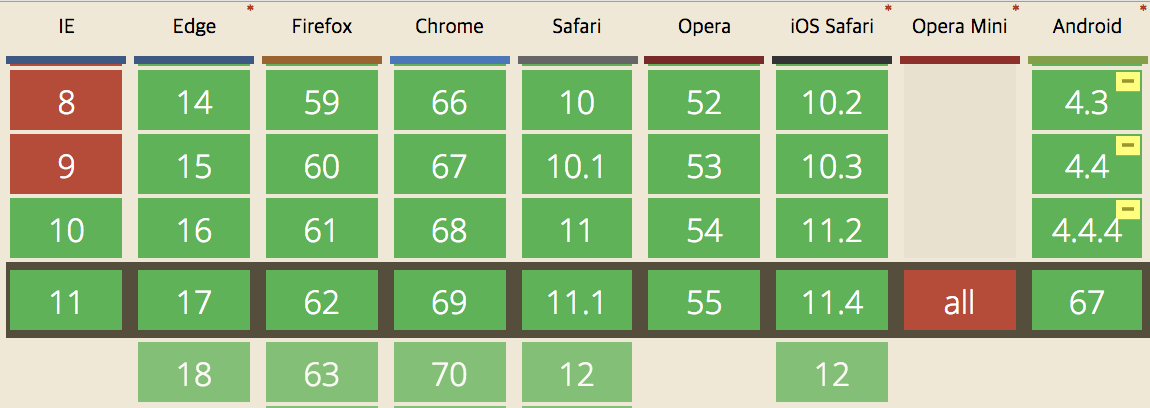Viewport: 1150px width, 408px height.
Task: Click the IE 10 support cell
Action: 66,227
